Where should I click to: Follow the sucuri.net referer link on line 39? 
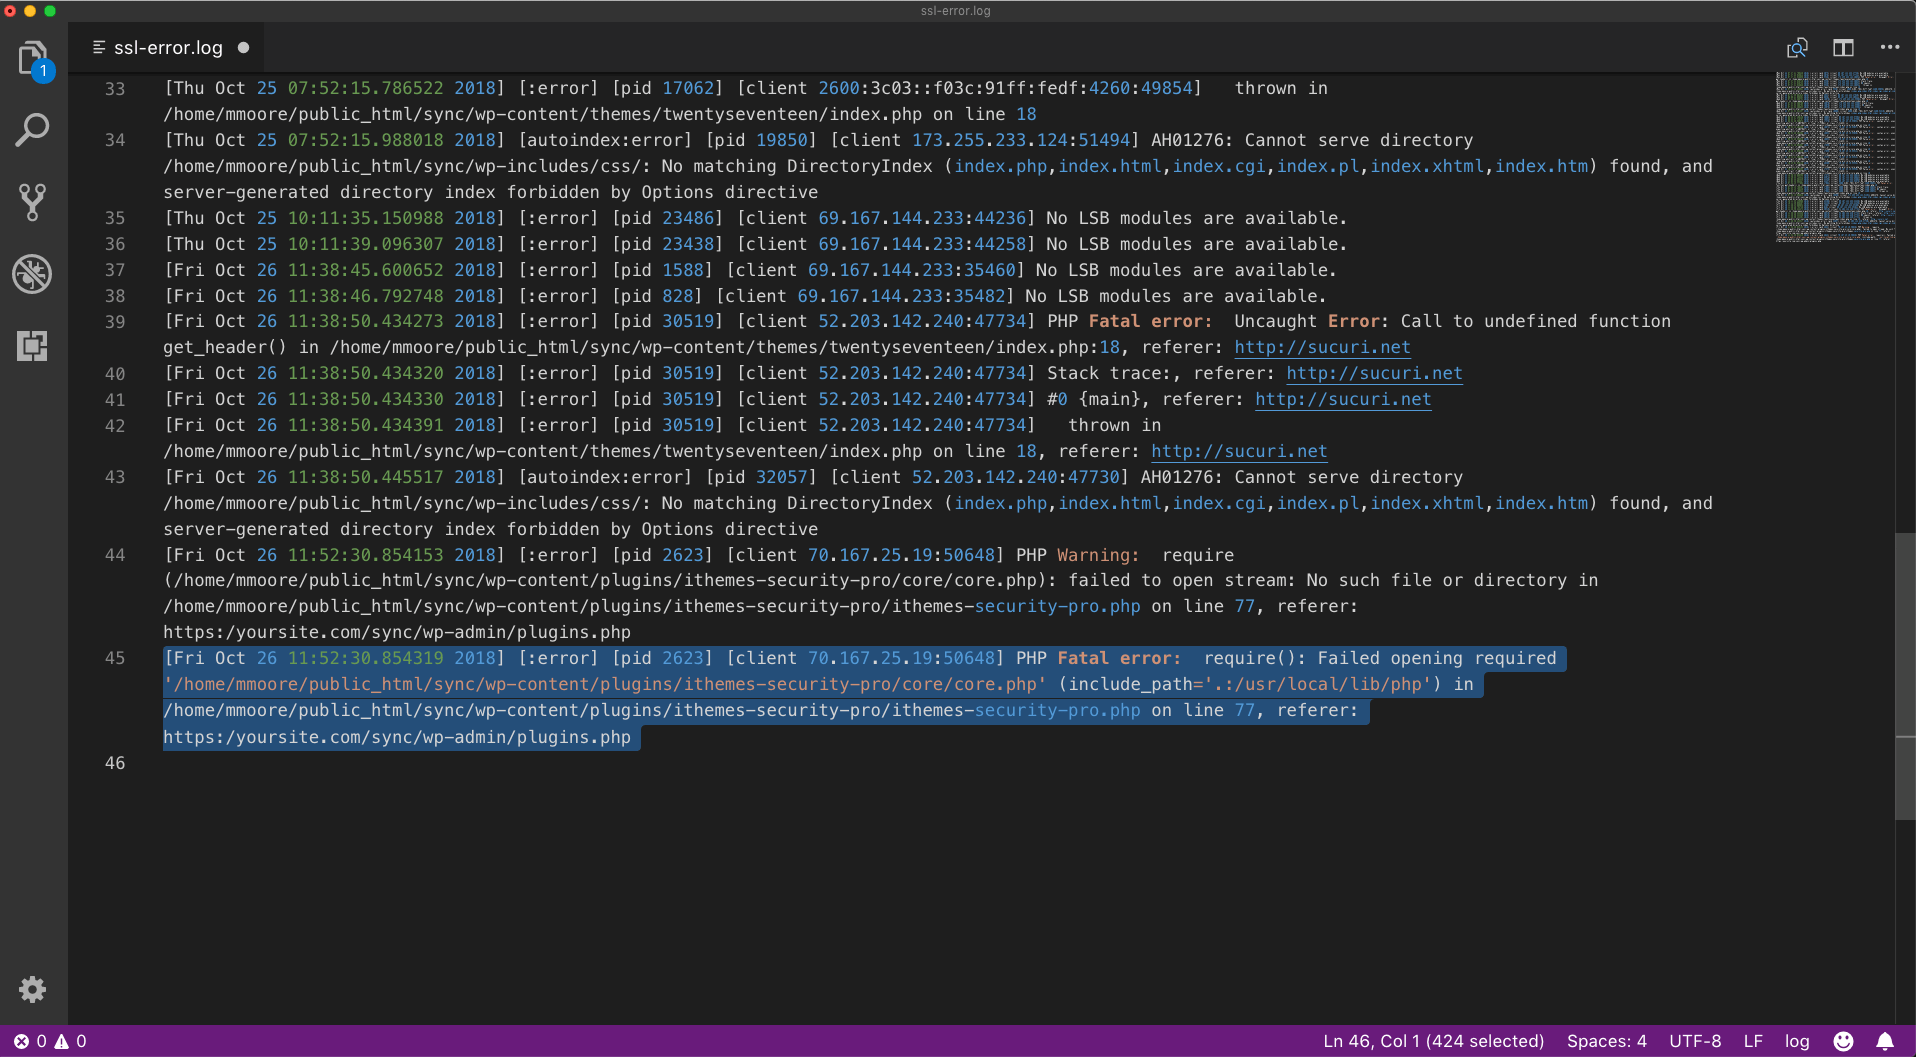click(1322, 347)
